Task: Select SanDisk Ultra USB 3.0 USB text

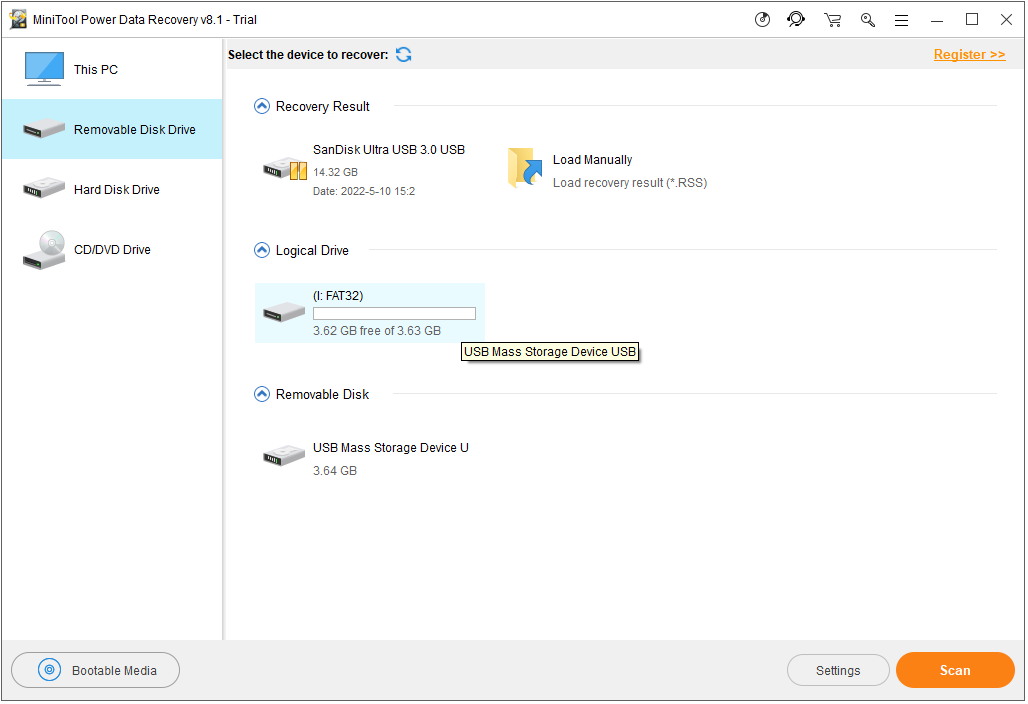Action: (389, 149)
